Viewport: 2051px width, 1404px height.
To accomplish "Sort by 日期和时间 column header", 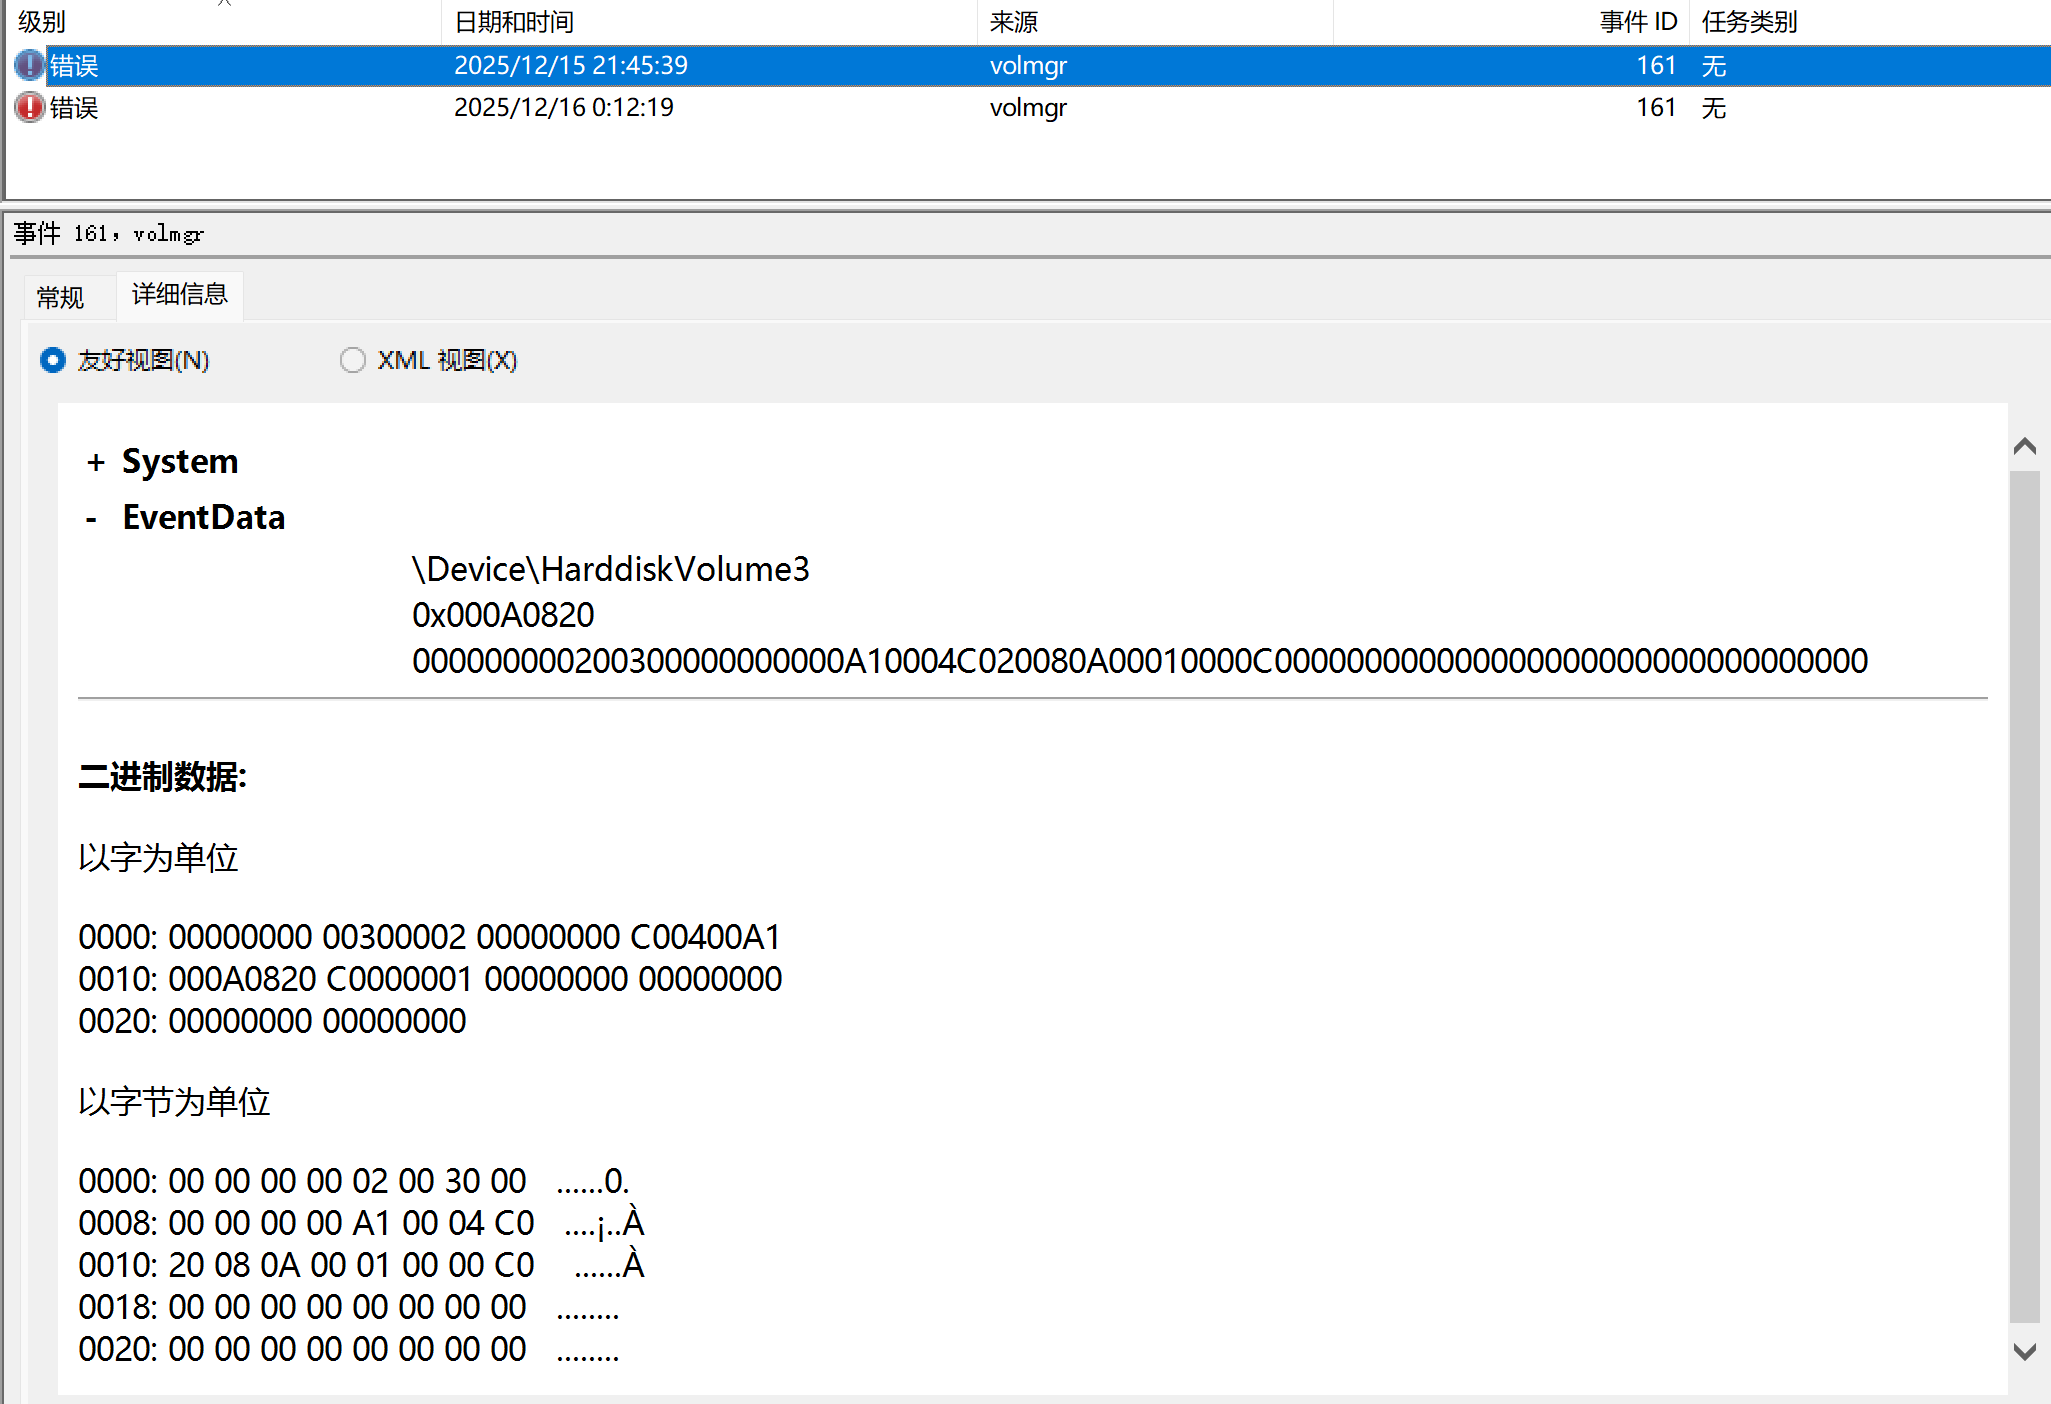I will point(514,21).
